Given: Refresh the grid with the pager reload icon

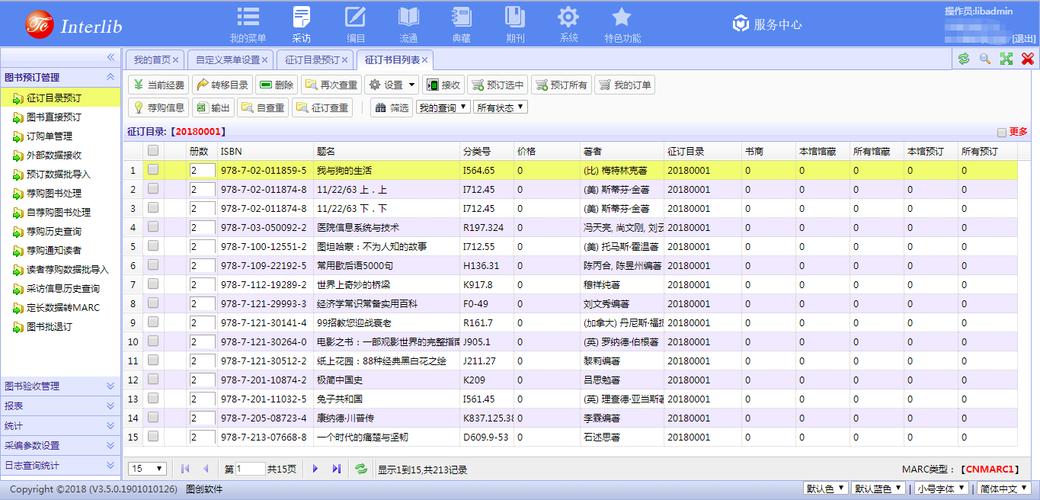Looking at the screenshot, I should click(x=360, y=468).
